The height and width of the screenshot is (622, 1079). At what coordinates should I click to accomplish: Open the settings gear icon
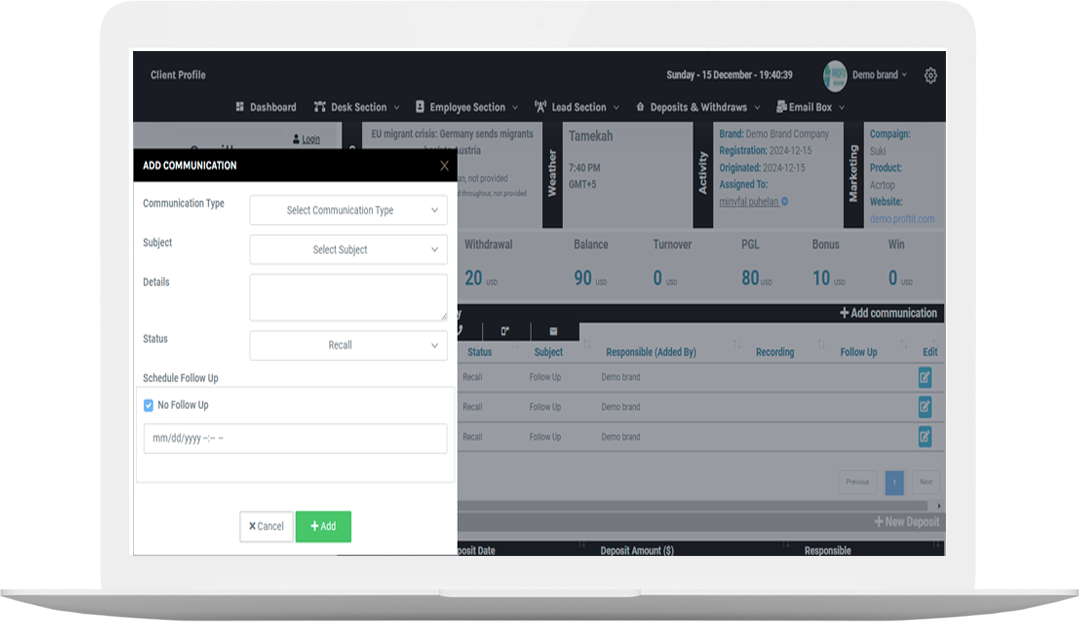point(930,75)
